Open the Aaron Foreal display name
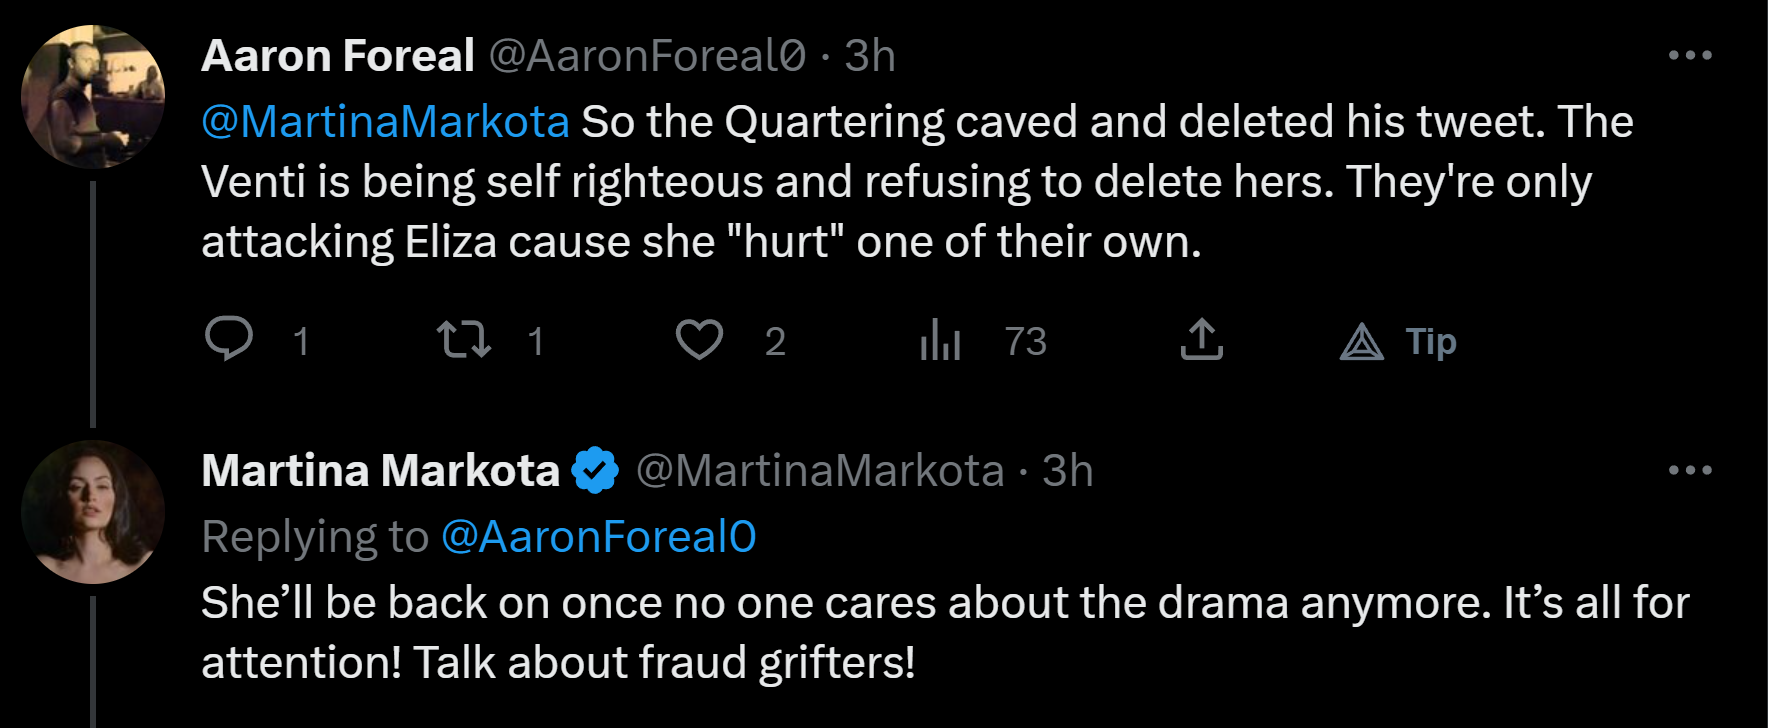Viewport: 1768px width, 728px height. point(338,55)
